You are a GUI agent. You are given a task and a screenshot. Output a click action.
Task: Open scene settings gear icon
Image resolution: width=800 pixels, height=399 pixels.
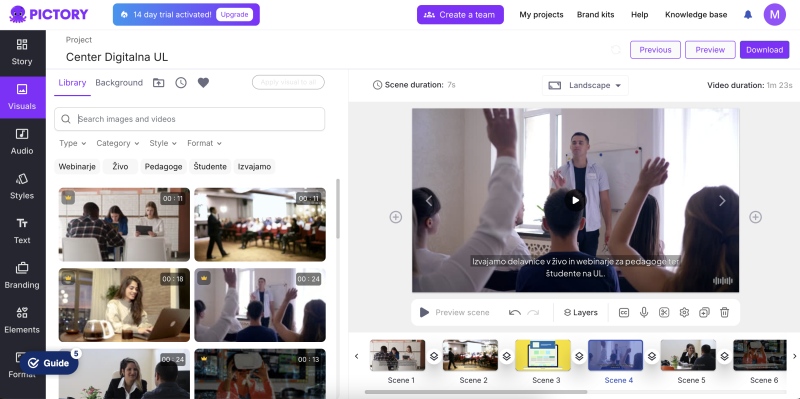pos(684,313)
